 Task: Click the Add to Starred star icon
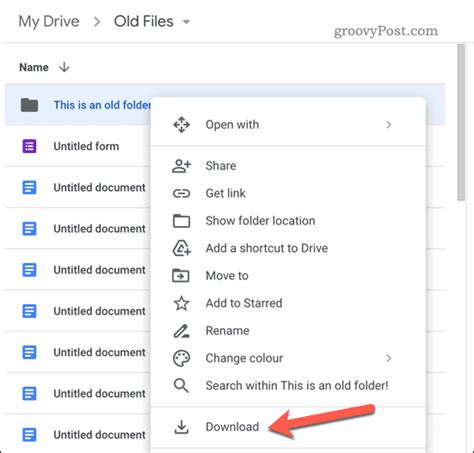[181, 303]
